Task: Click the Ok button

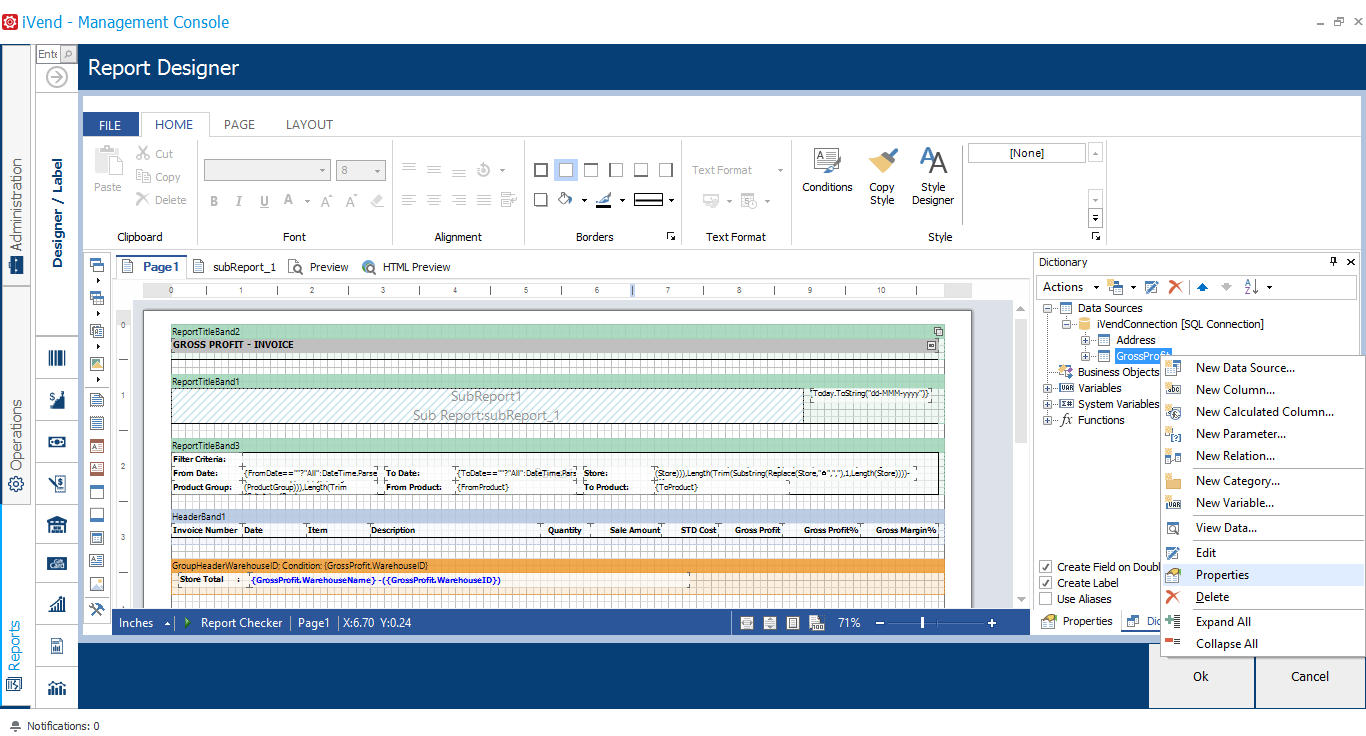Action: tap(1201, 677)
